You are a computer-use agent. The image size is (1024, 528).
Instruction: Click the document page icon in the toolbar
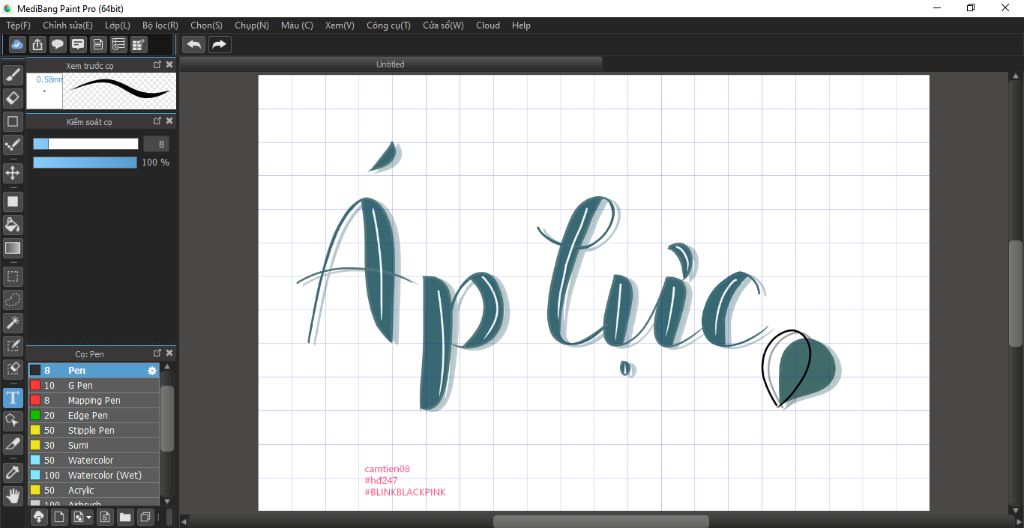pyautogui.click(x=98, y=44)
